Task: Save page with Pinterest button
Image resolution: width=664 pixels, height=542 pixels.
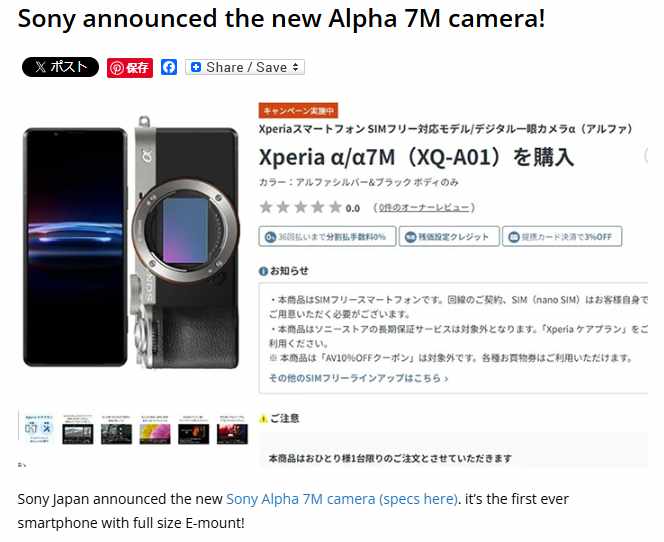Action: click(x=130, y=68)
